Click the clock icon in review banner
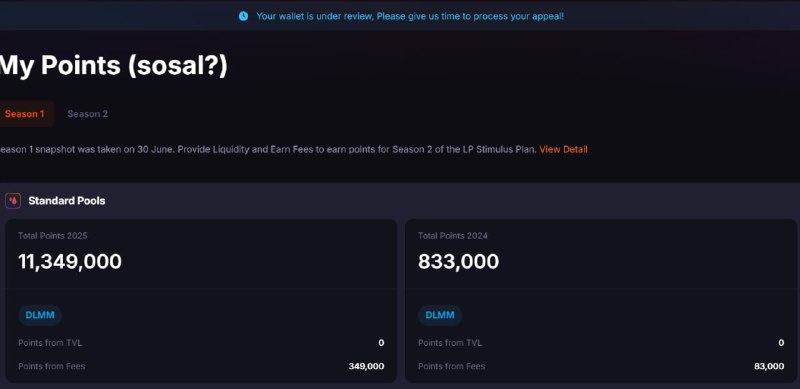 [243, 16]
